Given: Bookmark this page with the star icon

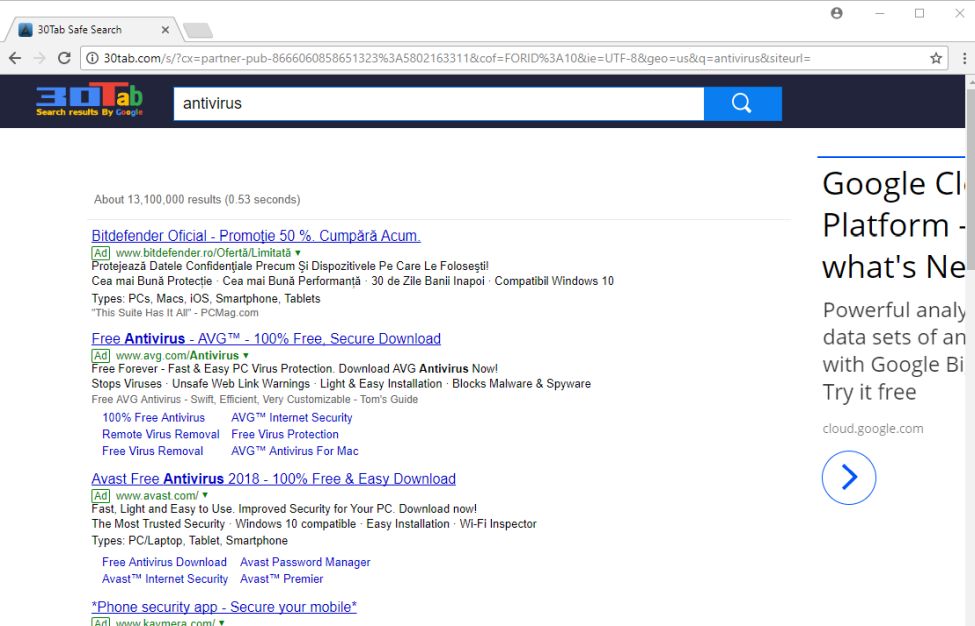Looking at the screenshot, I should pos(936,58).
